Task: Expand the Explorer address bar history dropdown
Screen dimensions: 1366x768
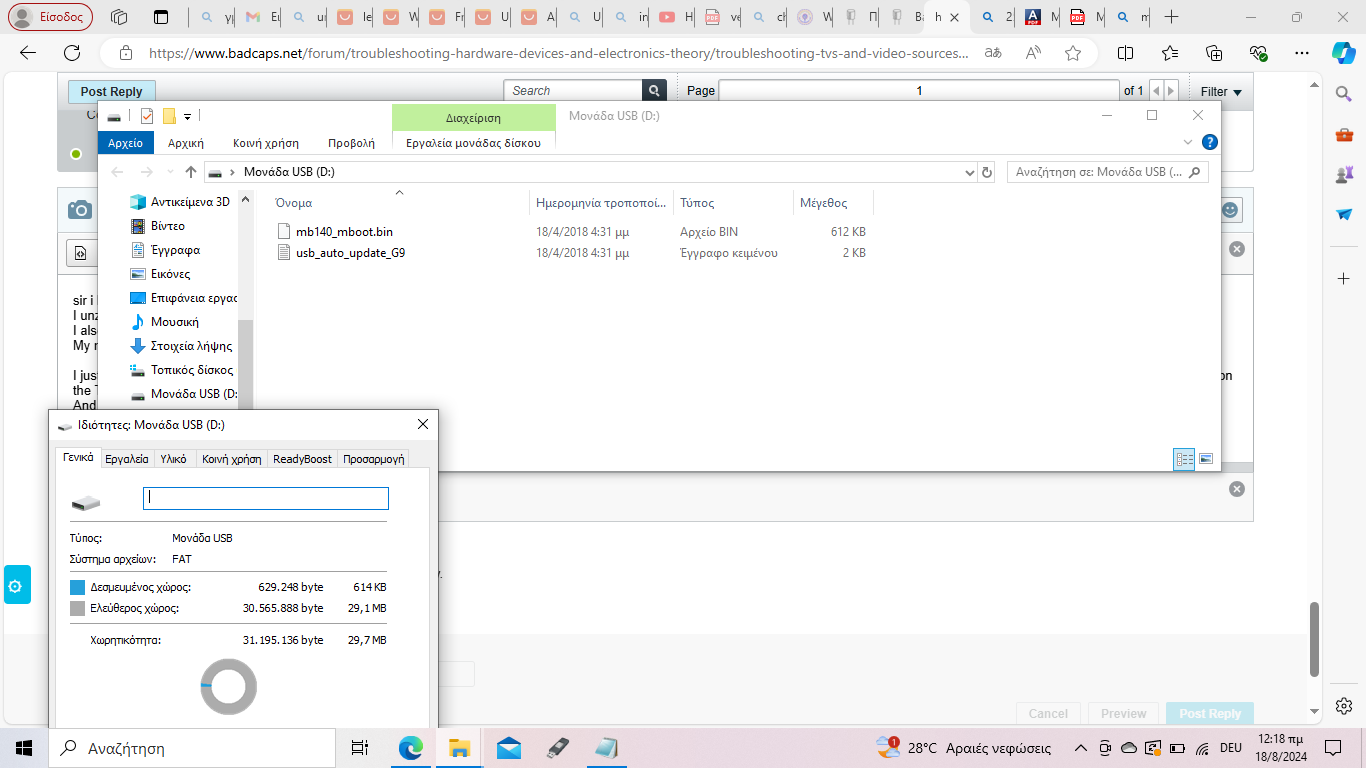Action: 968,172
